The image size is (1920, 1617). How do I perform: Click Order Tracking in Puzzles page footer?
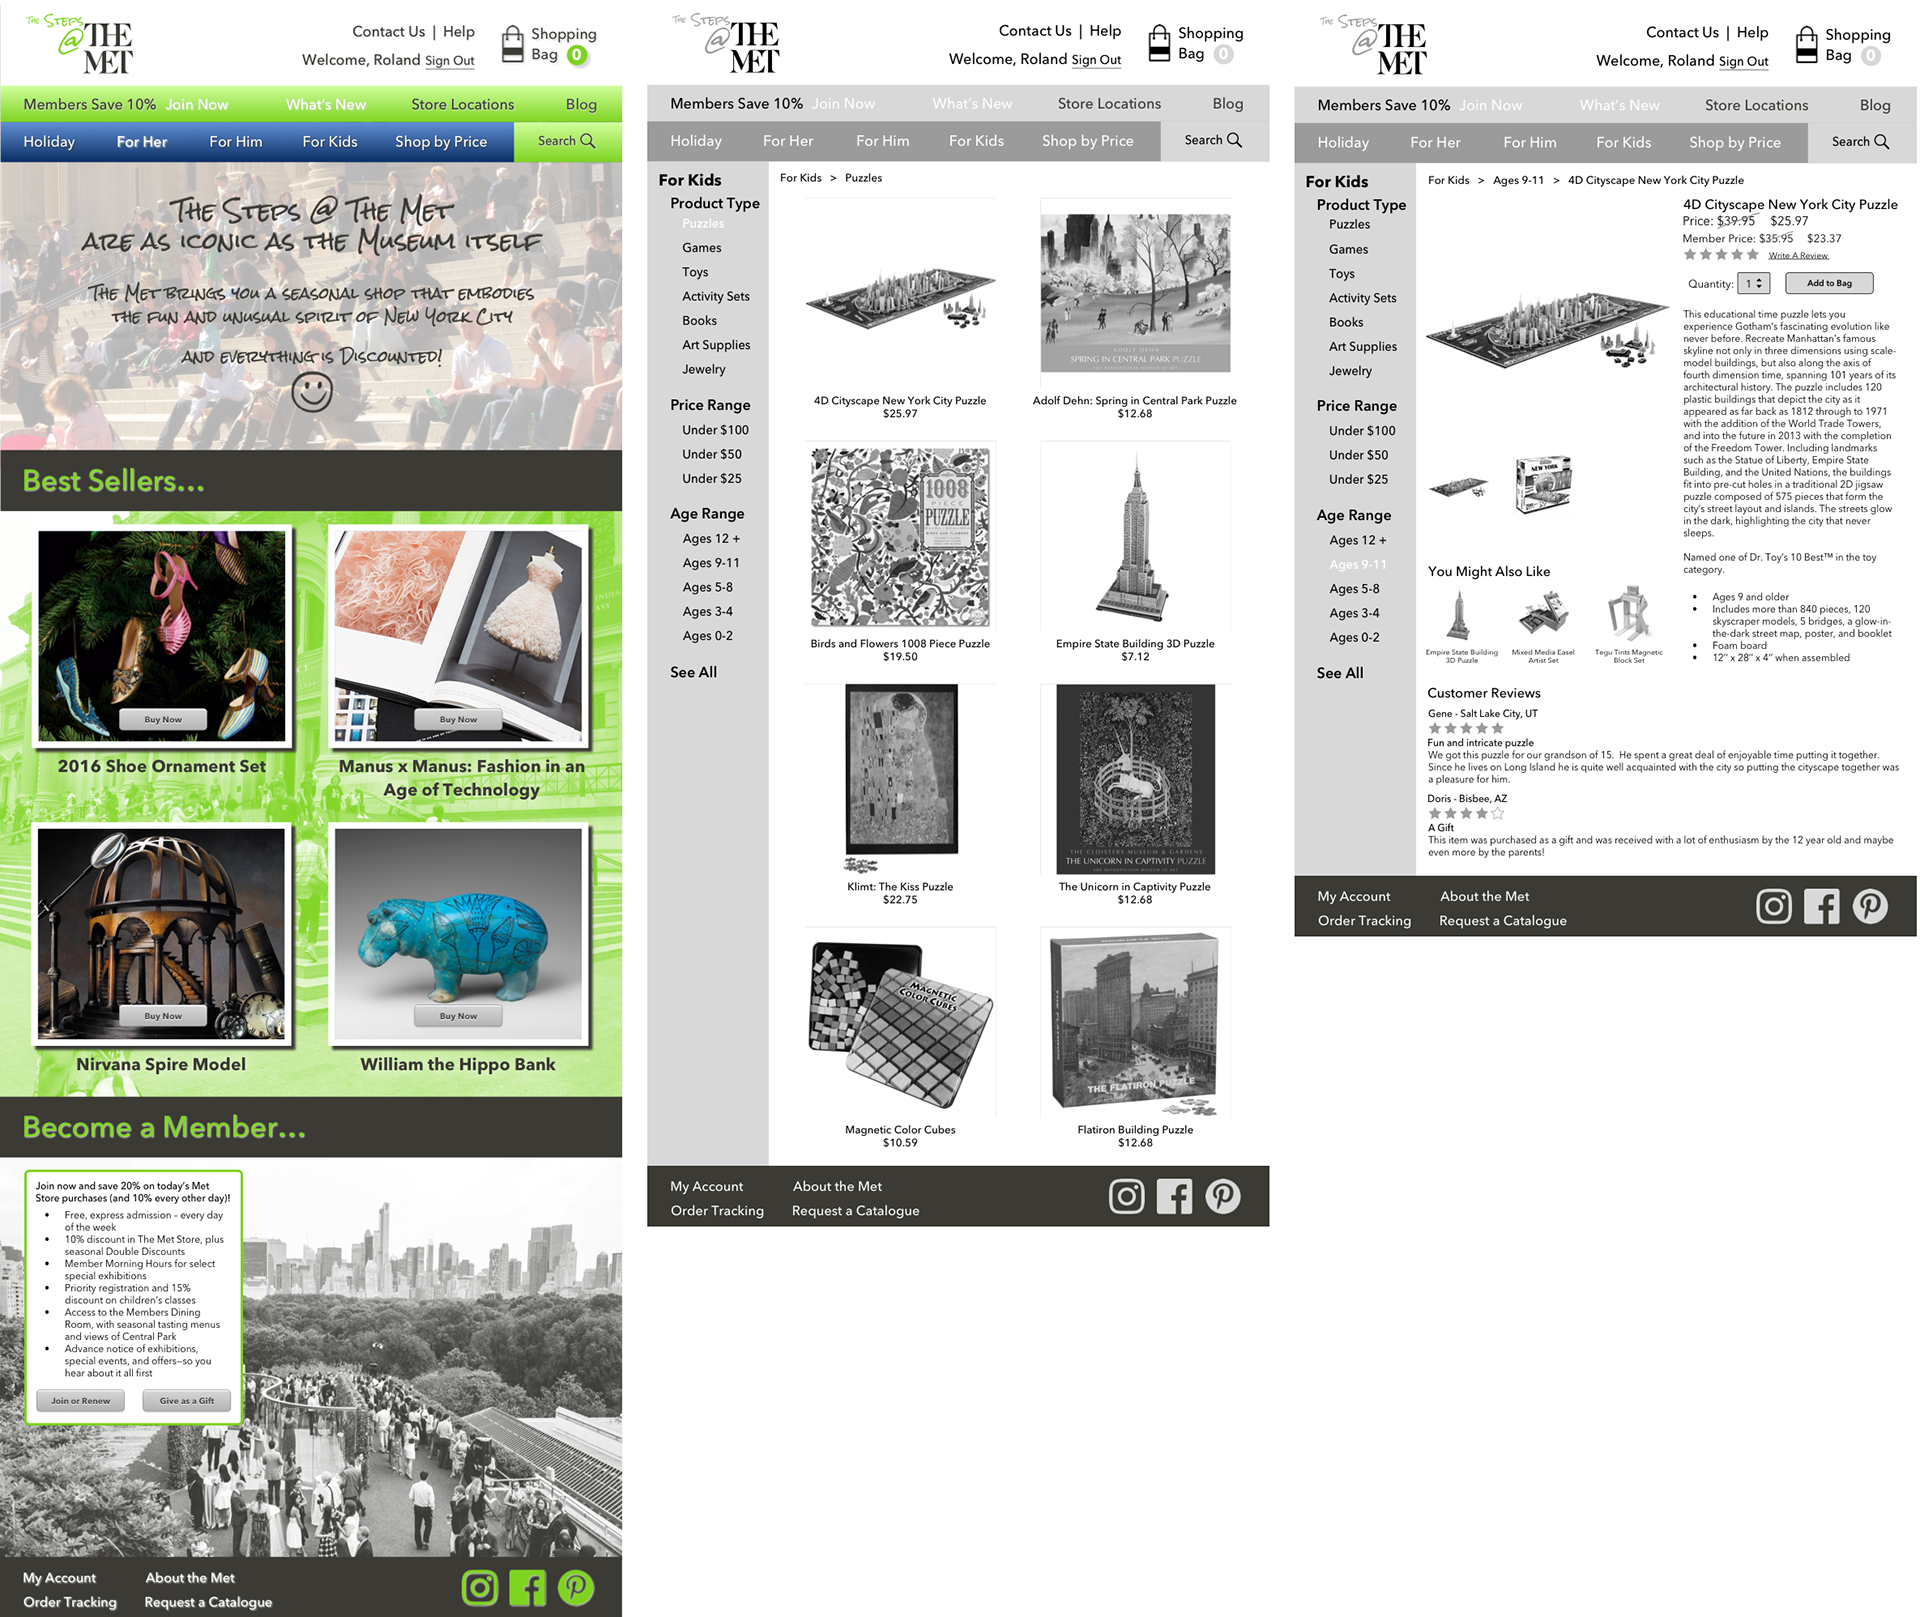click(717, 1211)
